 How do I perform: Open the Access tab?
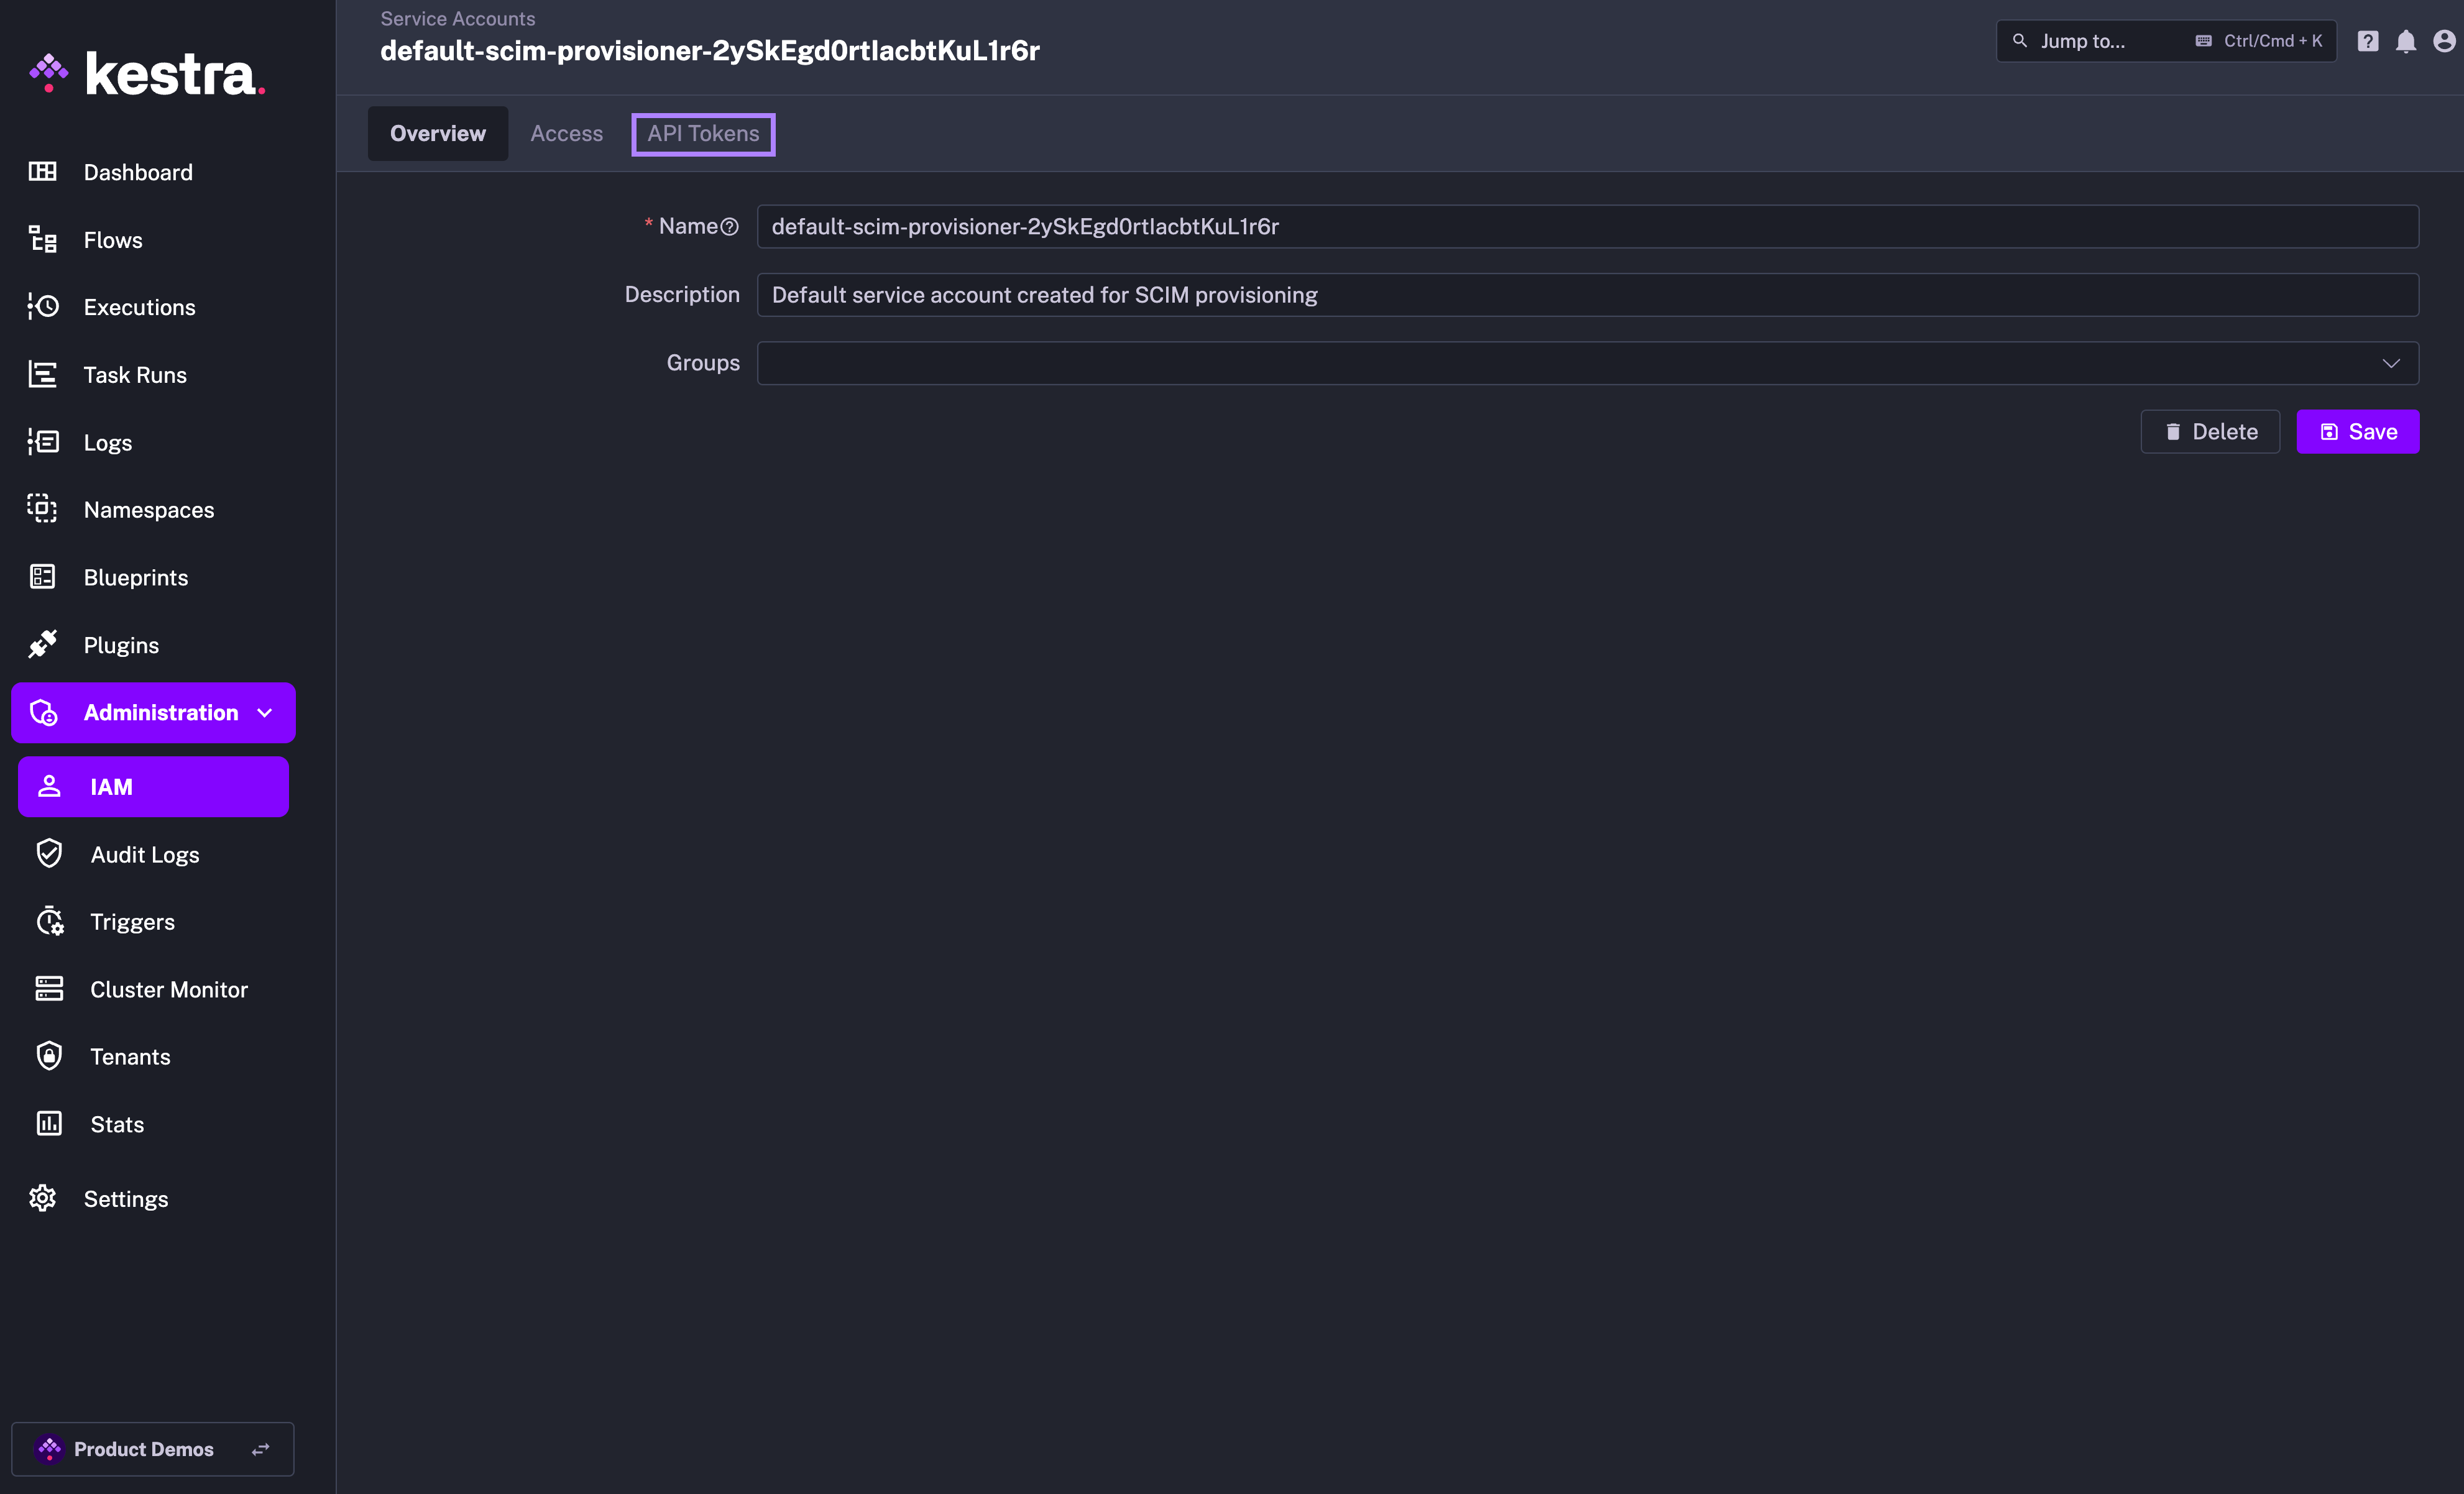(566, 134)
